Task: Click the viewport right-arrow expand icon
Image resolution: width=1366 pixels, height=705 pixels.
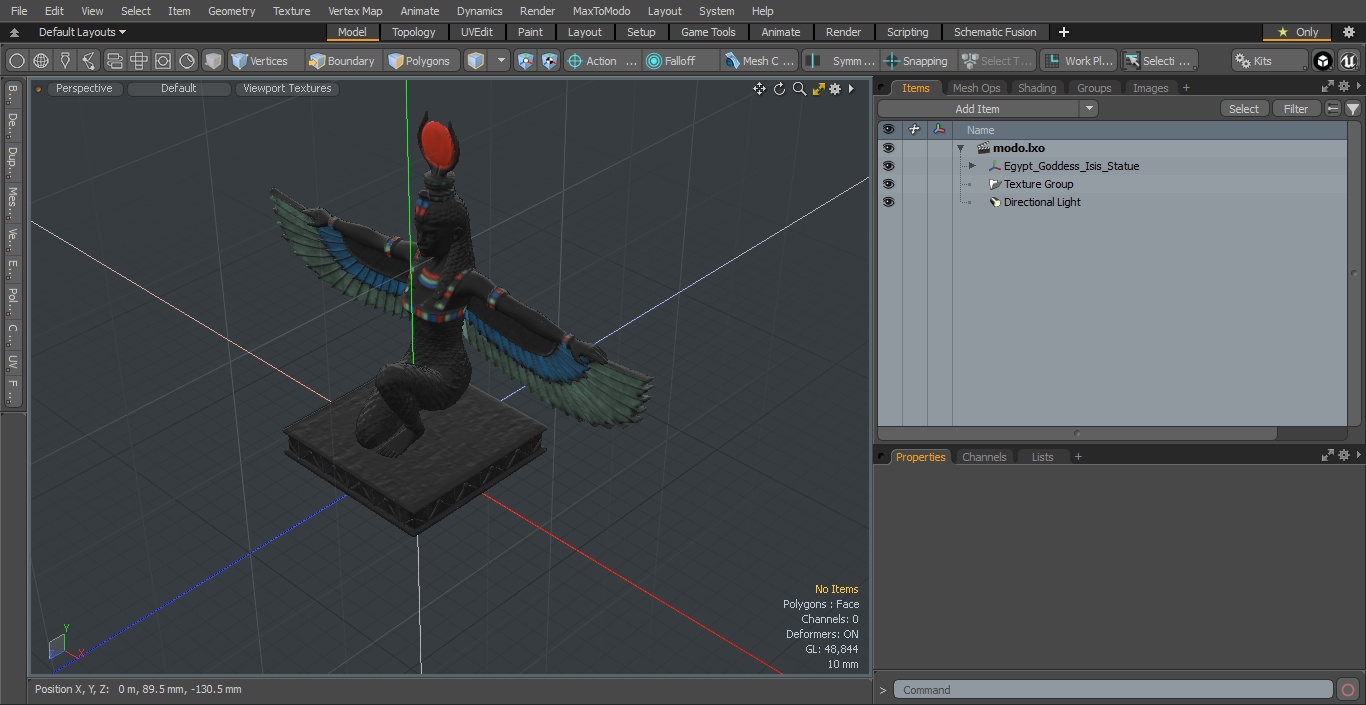Action: click(851, 89)
